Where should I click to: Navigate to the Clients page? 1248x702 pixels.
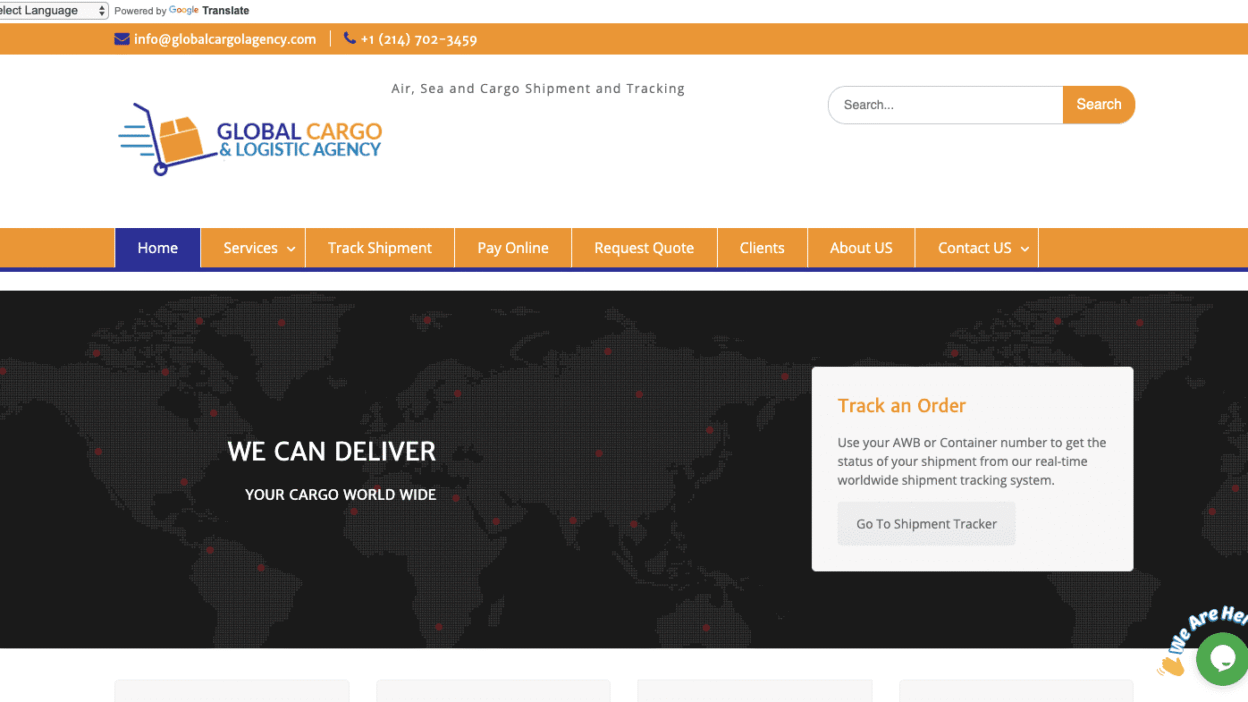(761, 248)
